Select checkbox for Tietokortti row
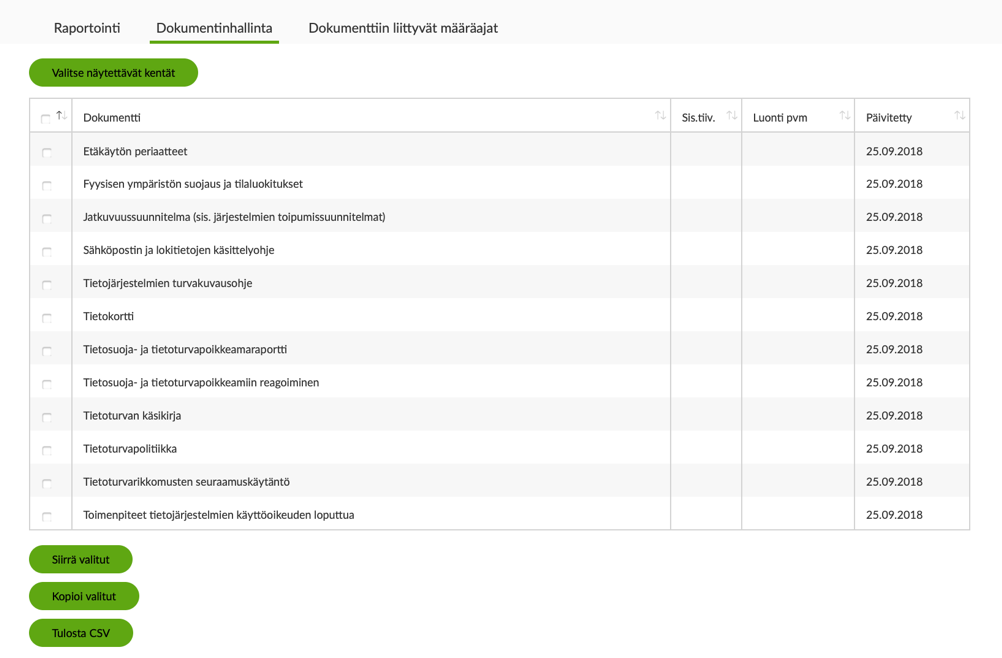 (x=47, y=317)
